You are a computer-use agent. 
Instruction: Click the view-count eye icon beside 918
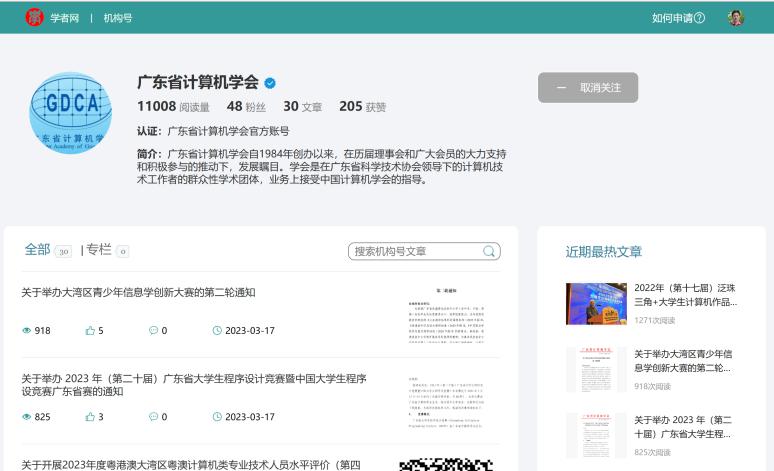click(27, 330)
